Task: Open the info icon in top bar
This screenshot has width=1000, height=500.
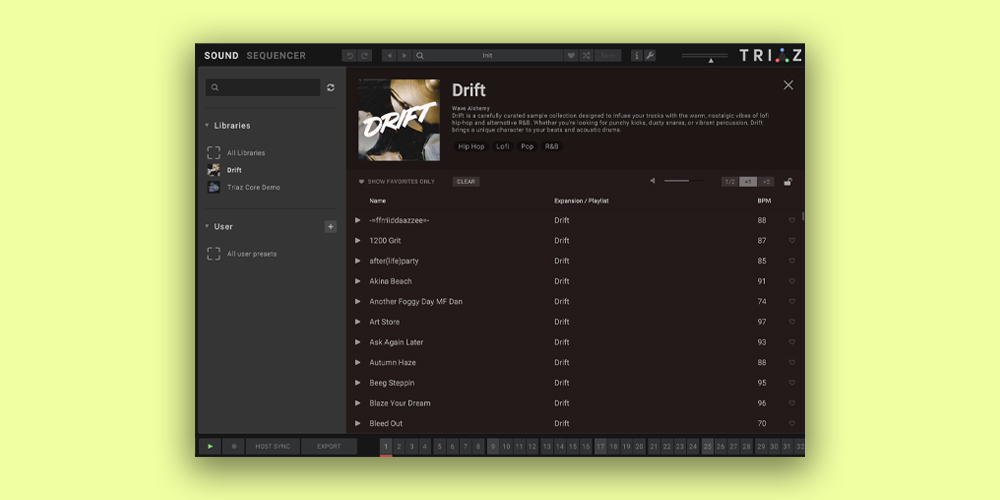Action: click(636, 55)
